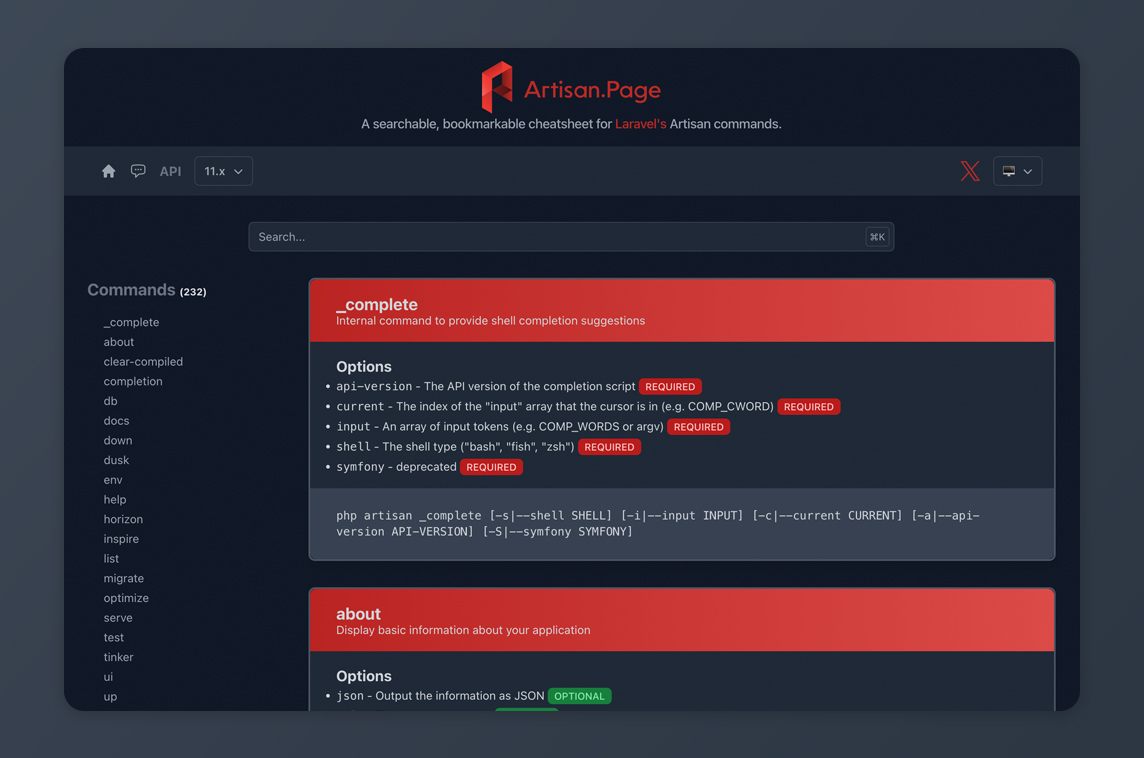Expand the 11.x version dropdown
The width and height of the screenshot is (1144, 758).
pos(223,171)
